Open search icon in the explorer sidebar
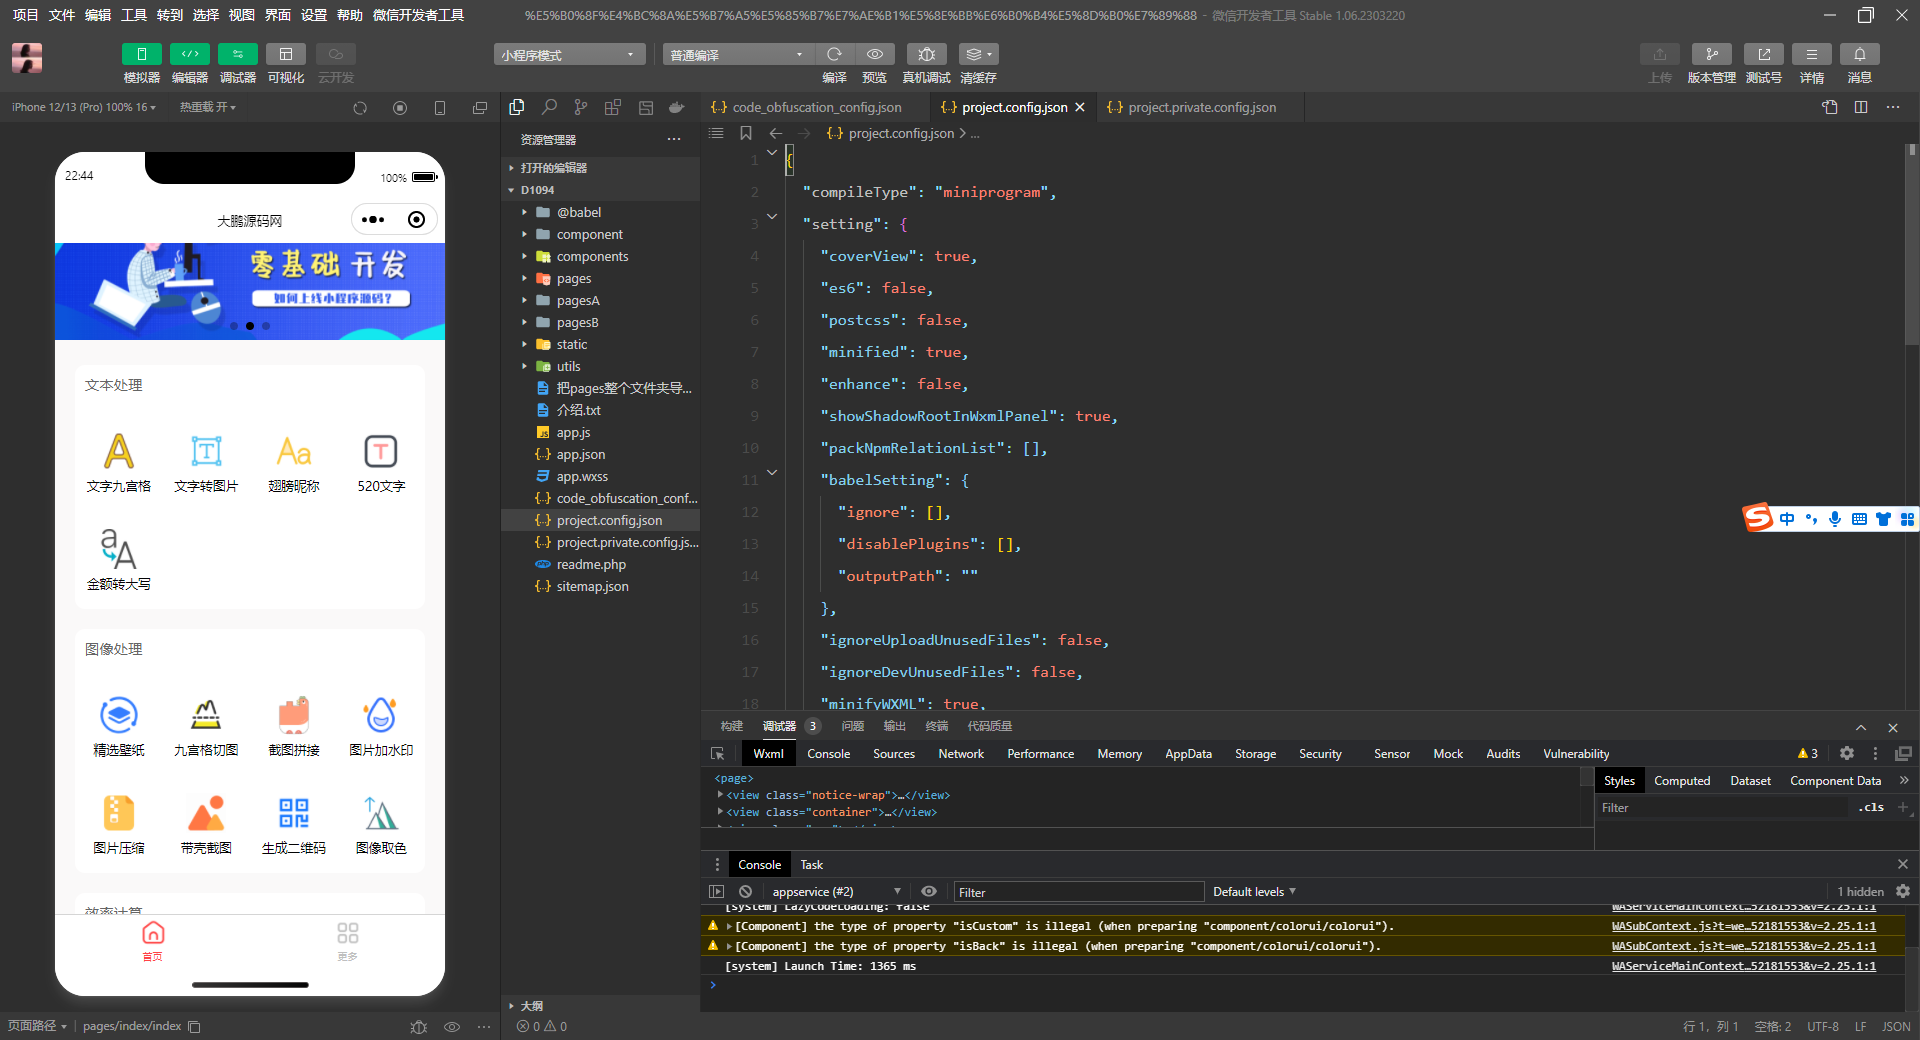 pos(549,107)
